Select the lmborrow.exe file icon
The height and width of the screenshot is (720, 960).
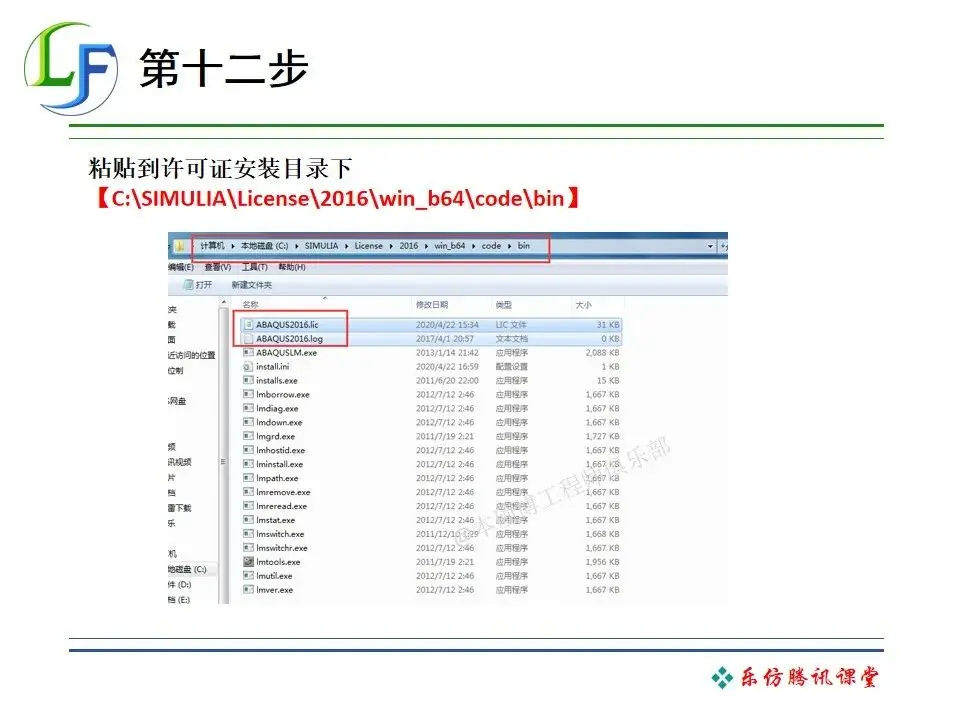pyautogui.click(x=248, y=394)
